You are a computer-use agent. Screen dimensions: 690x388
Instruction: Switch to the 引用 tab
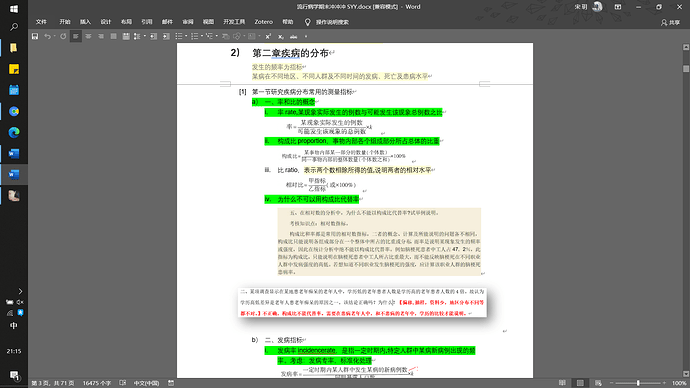click(x=147, y=22)
